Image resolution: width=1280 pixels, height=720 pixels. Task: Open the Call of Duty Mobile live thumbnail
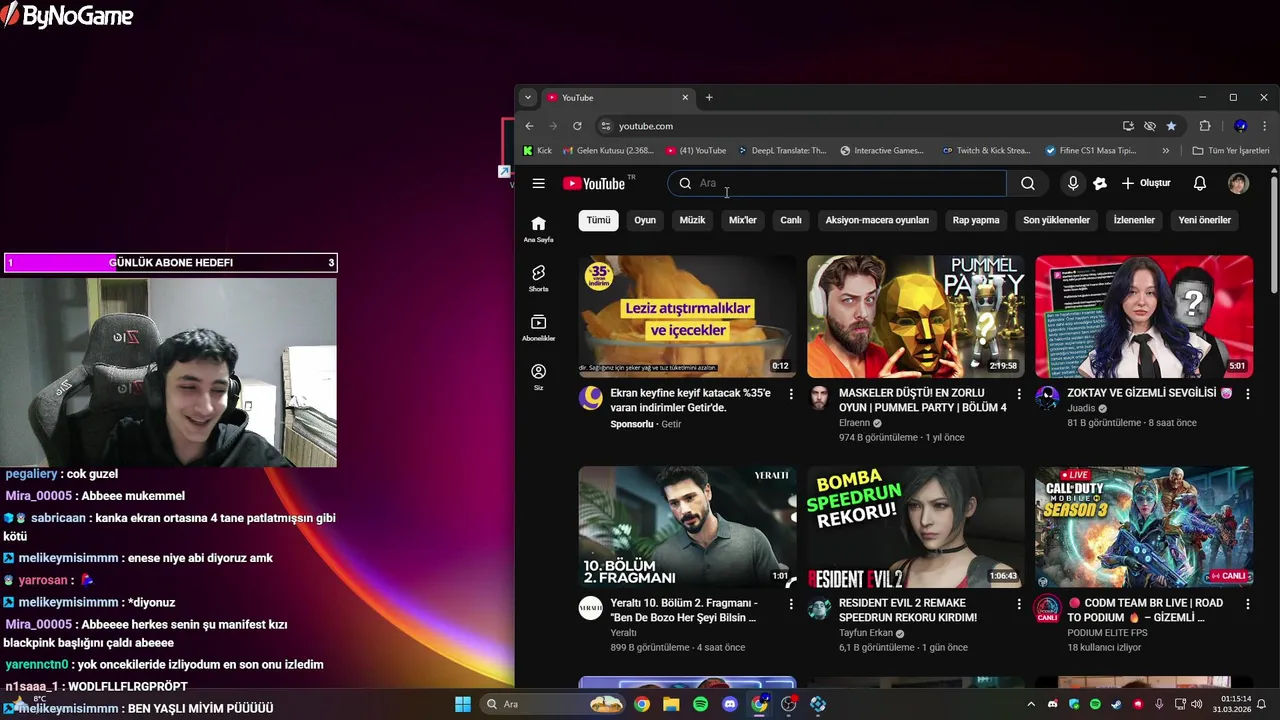(1144, 527)
